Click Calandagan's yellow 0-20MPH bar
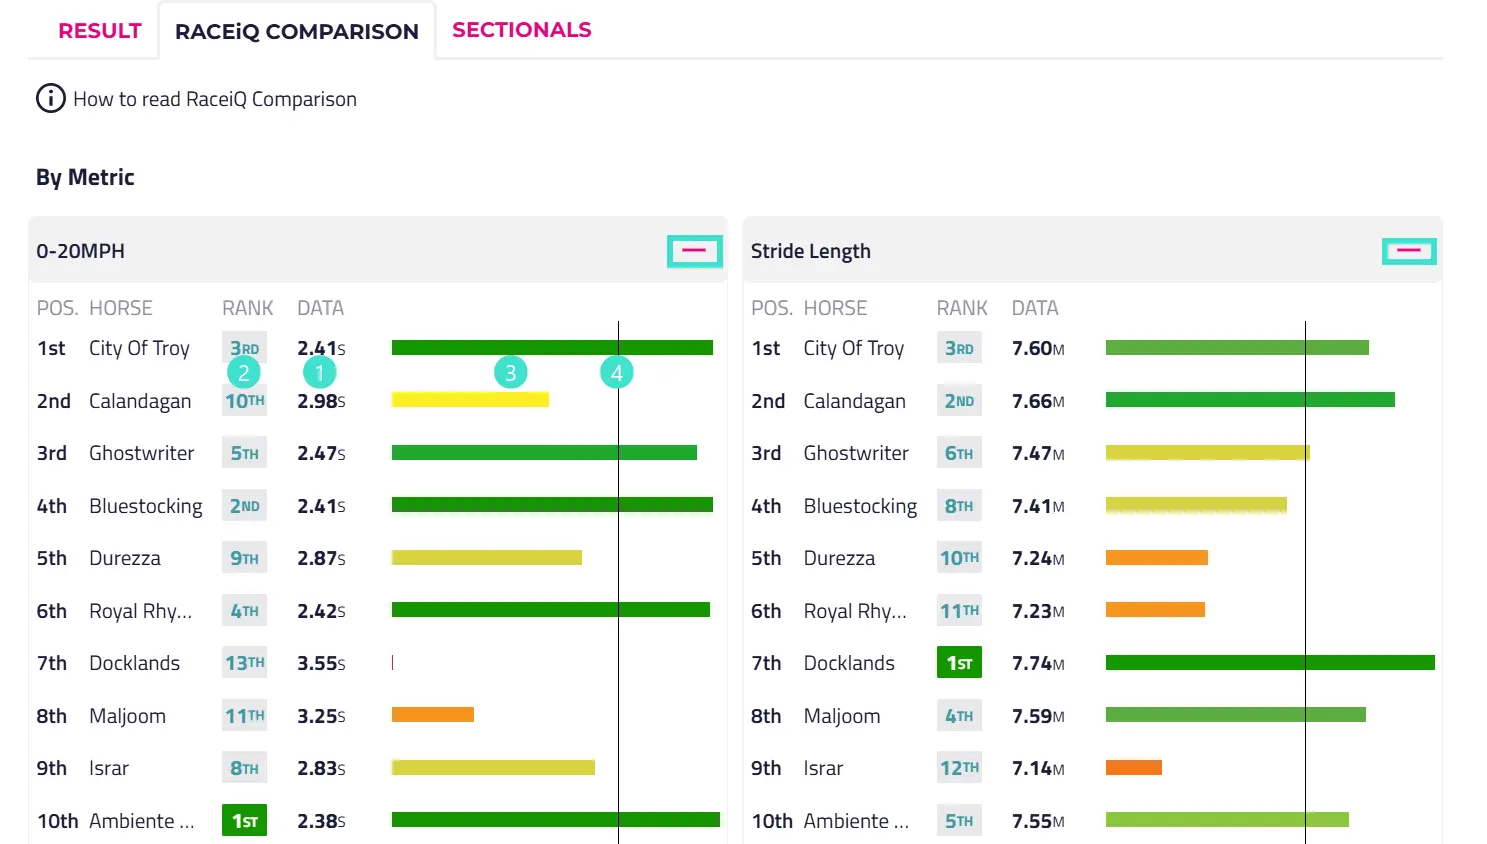 pos(470,400)
